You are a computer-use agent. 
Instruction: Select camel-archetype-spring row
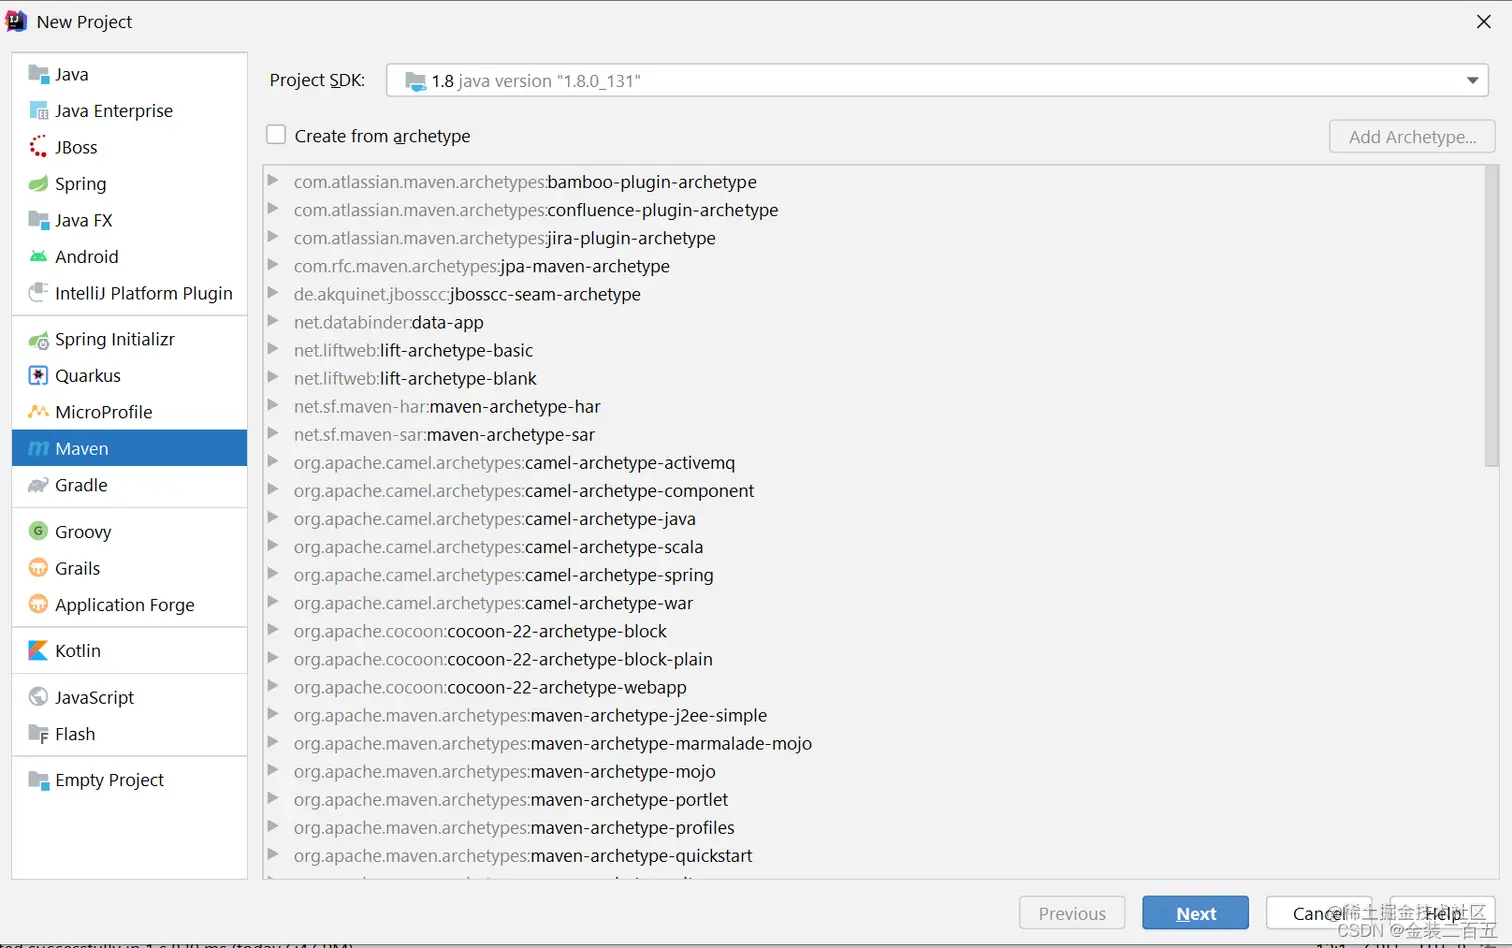tap(874, 574)
